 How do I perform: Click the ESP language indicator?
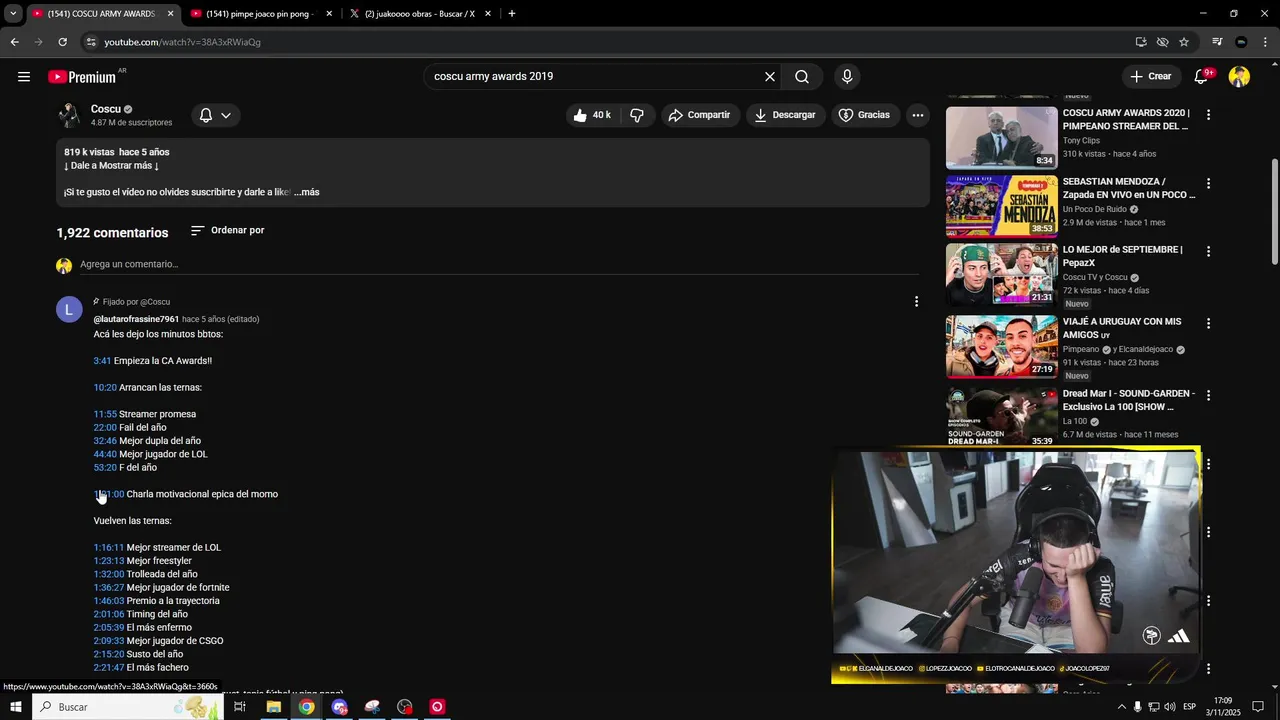(x=1190, y=707)
